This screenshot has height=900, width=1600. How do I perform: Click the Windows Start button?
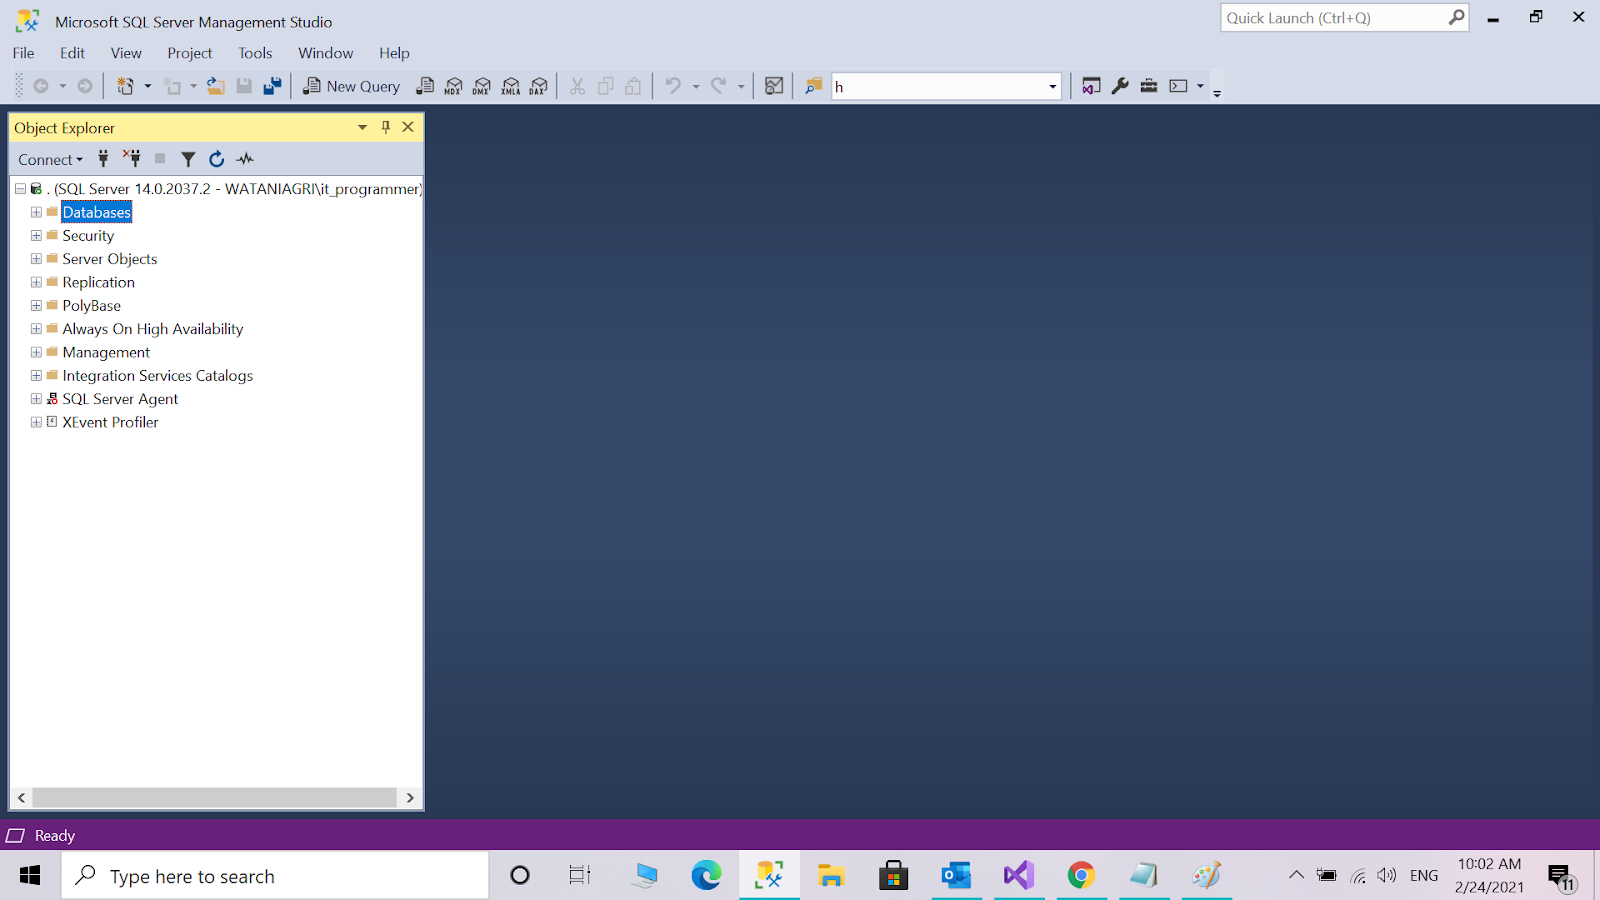click(x=30, y=876)
